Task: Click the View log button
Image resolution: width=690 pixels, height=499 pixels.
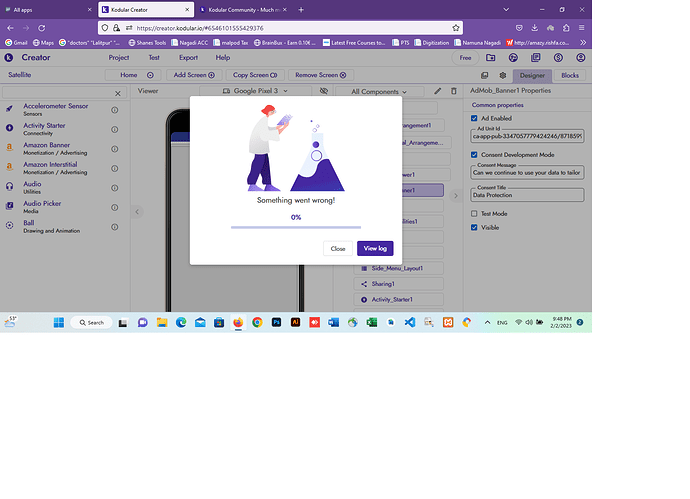Action: [x=375, y=249]
